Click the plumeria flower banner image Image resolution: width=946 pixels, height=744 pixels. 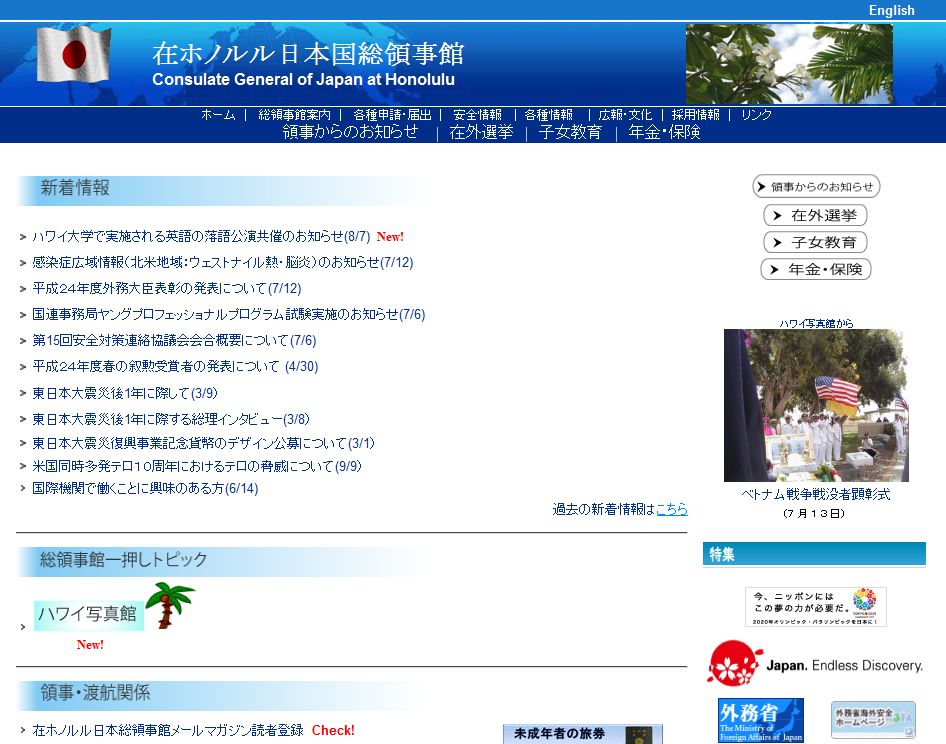788,64
